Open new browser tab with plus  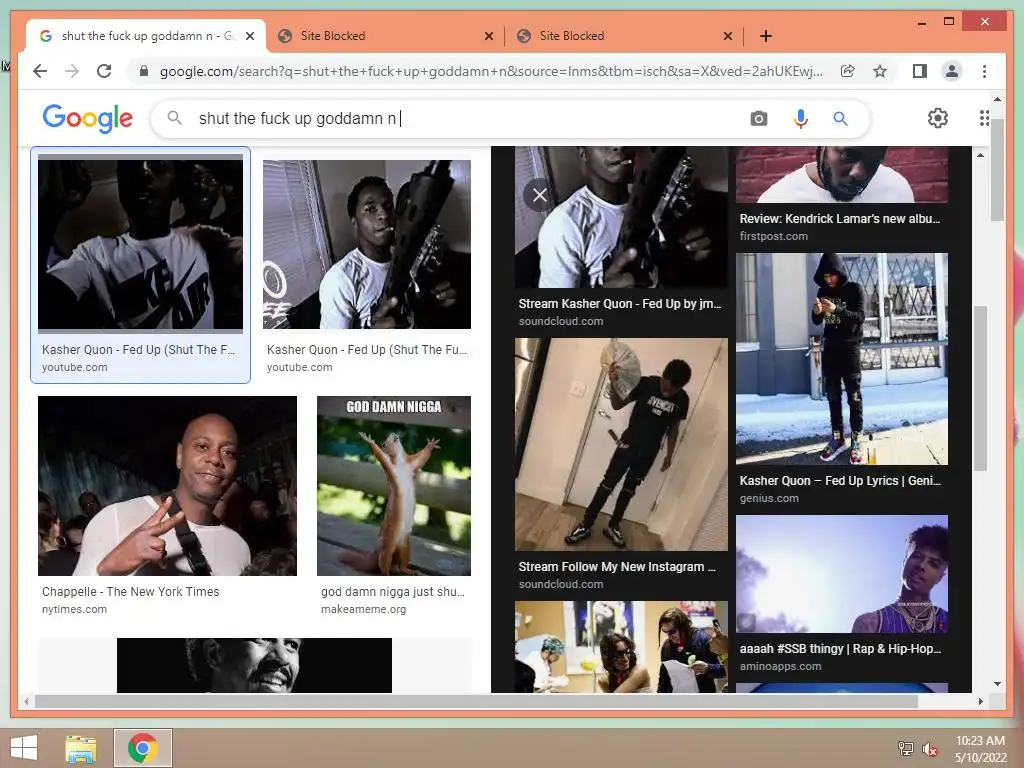tap(766, 36)
